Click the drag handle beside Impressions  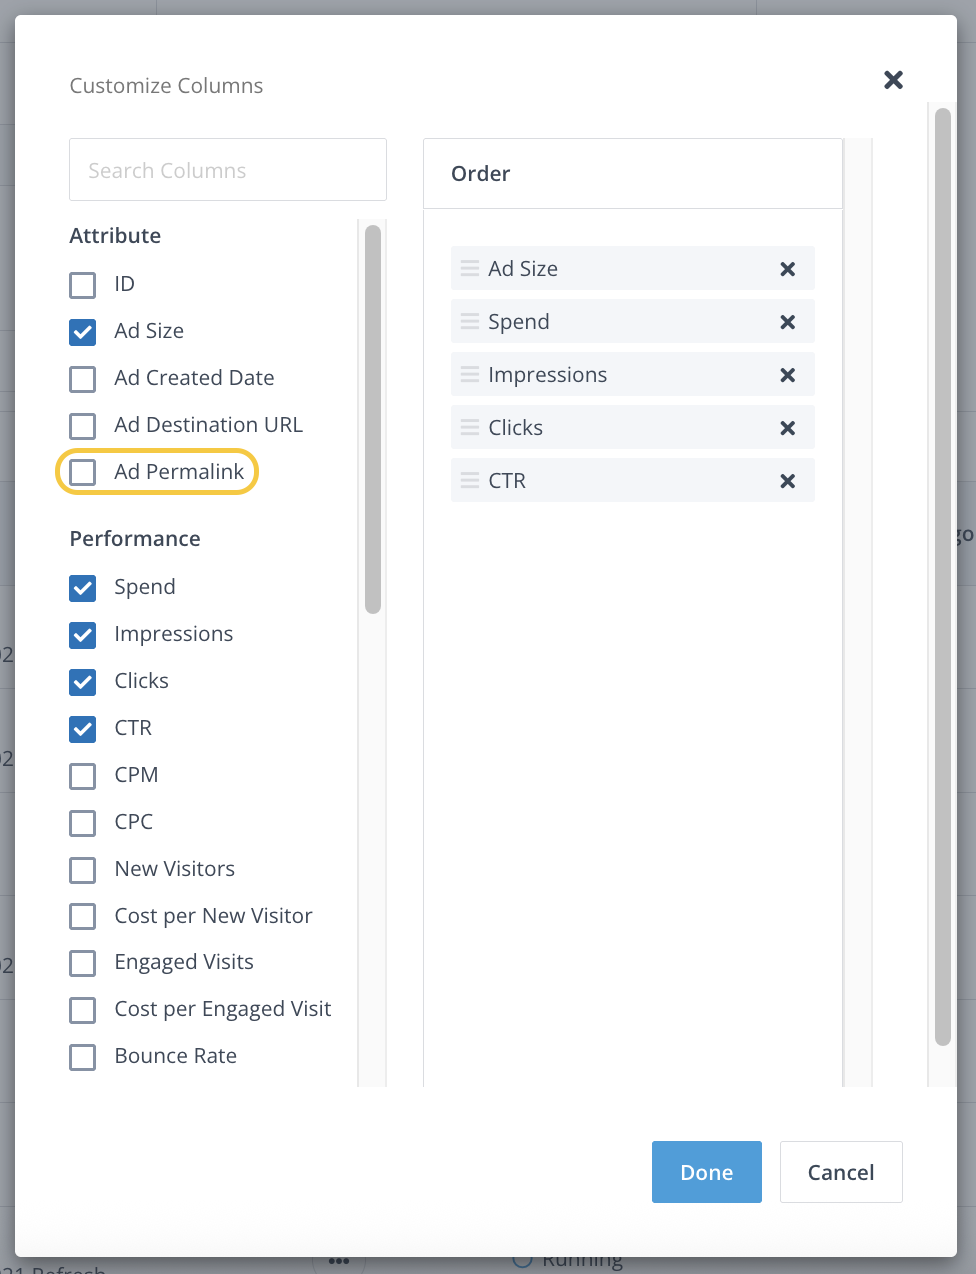point(469,374)
